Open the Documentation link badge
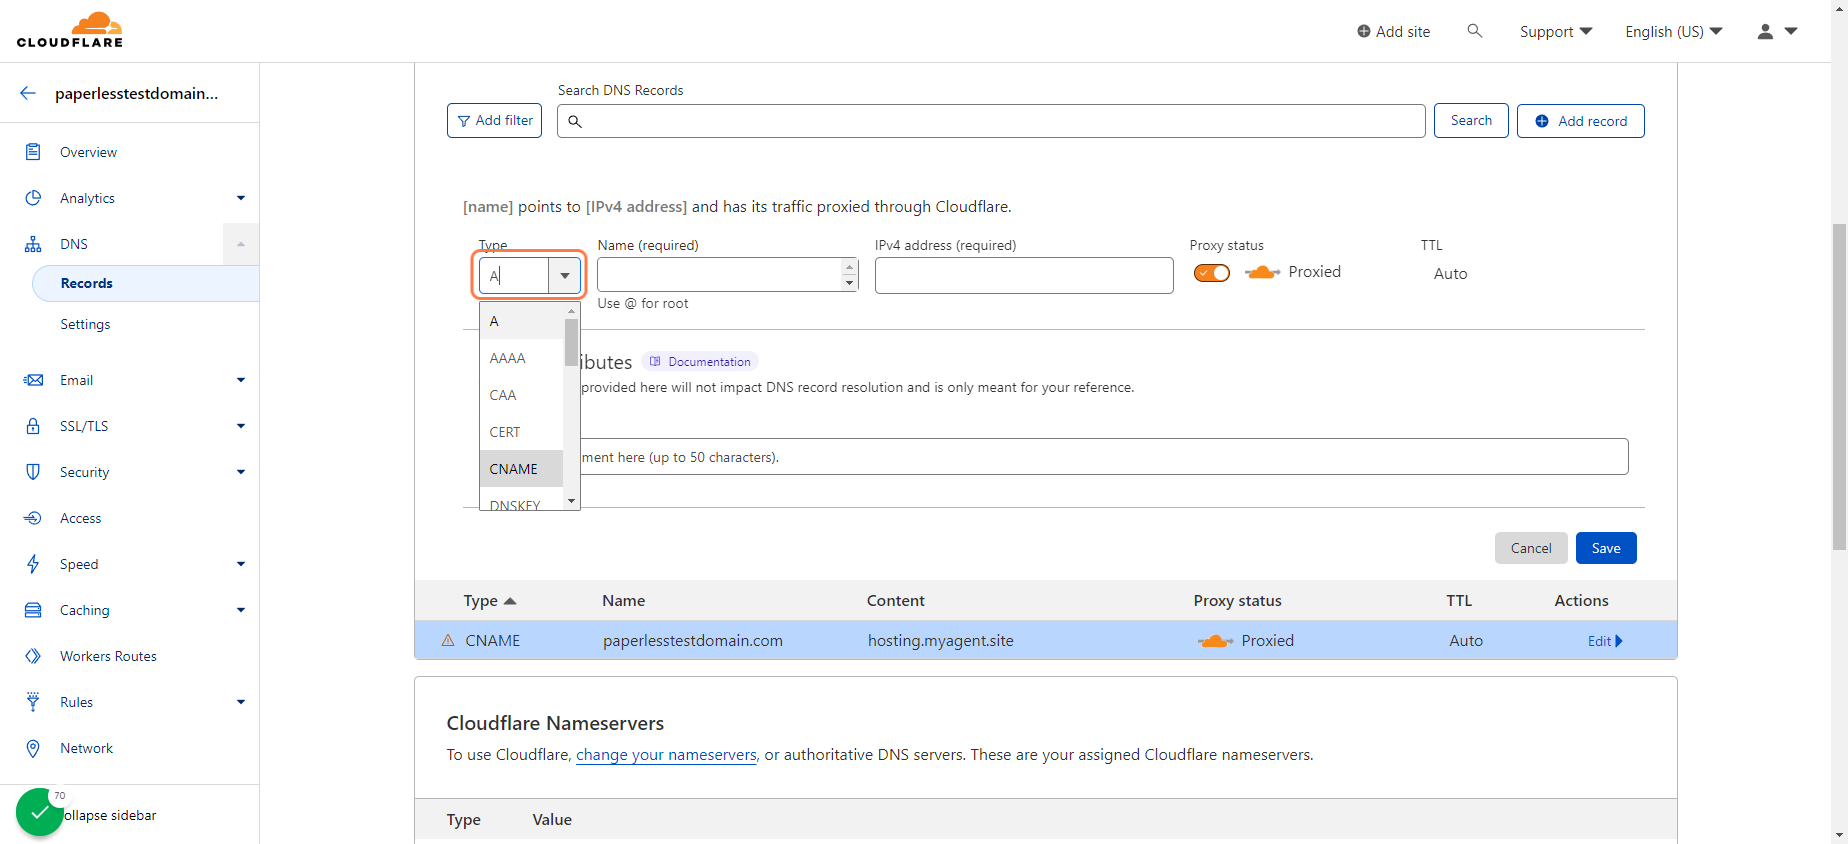This screenshot has width=1848, height=844. pyautogui.click(x=700, y=362)
